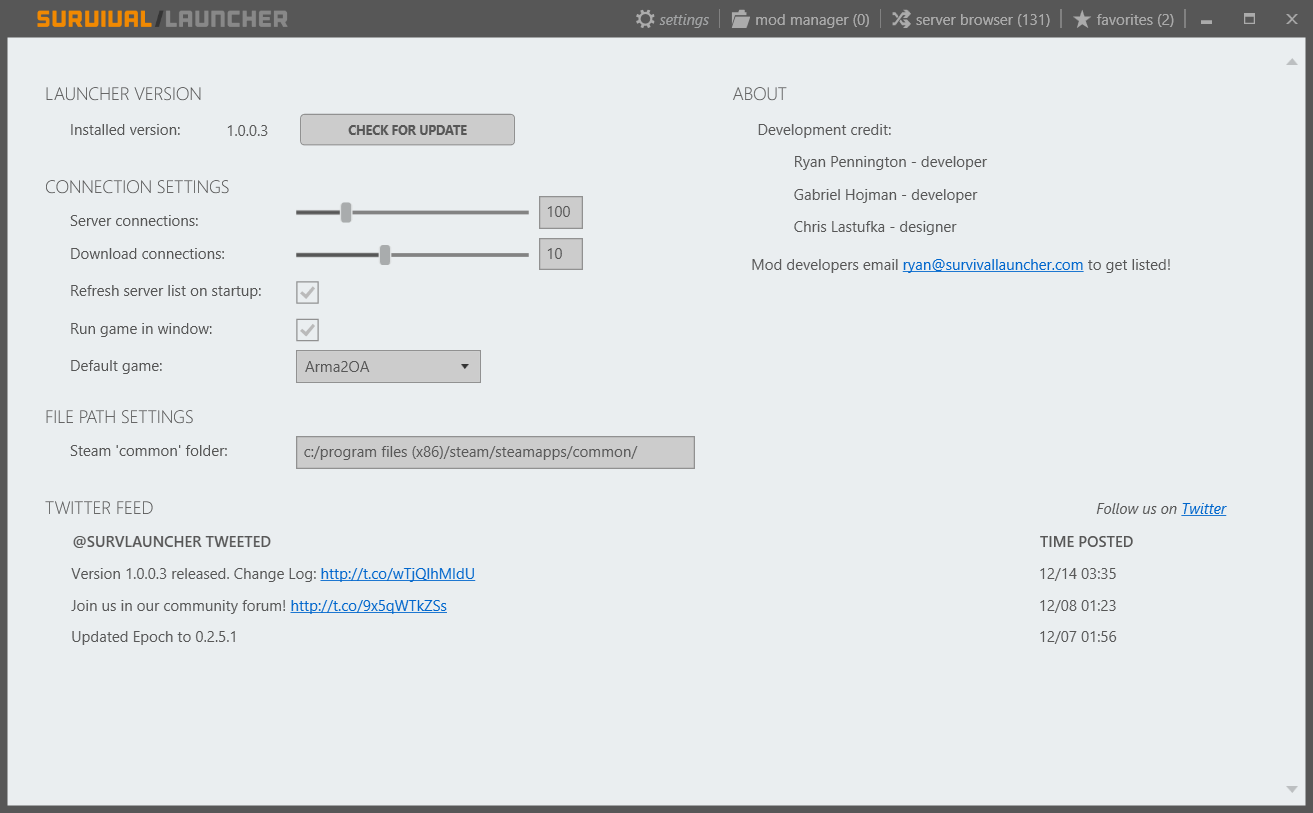
Task: Open the Follow us on Twitter link
Action: 1204,509
